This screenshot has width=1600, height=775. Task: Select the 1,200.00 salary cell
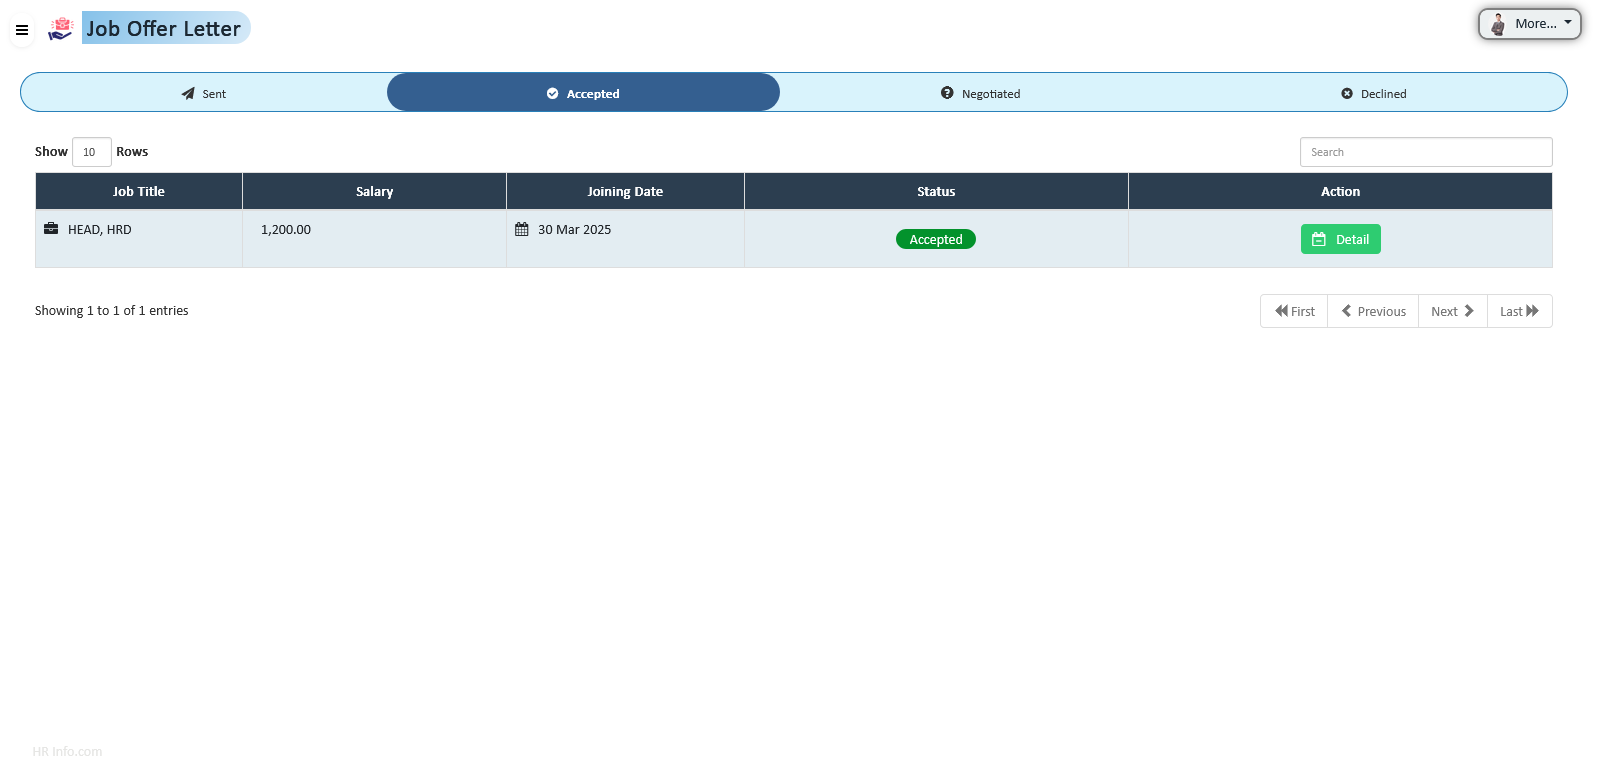click(x=375, y=239)
